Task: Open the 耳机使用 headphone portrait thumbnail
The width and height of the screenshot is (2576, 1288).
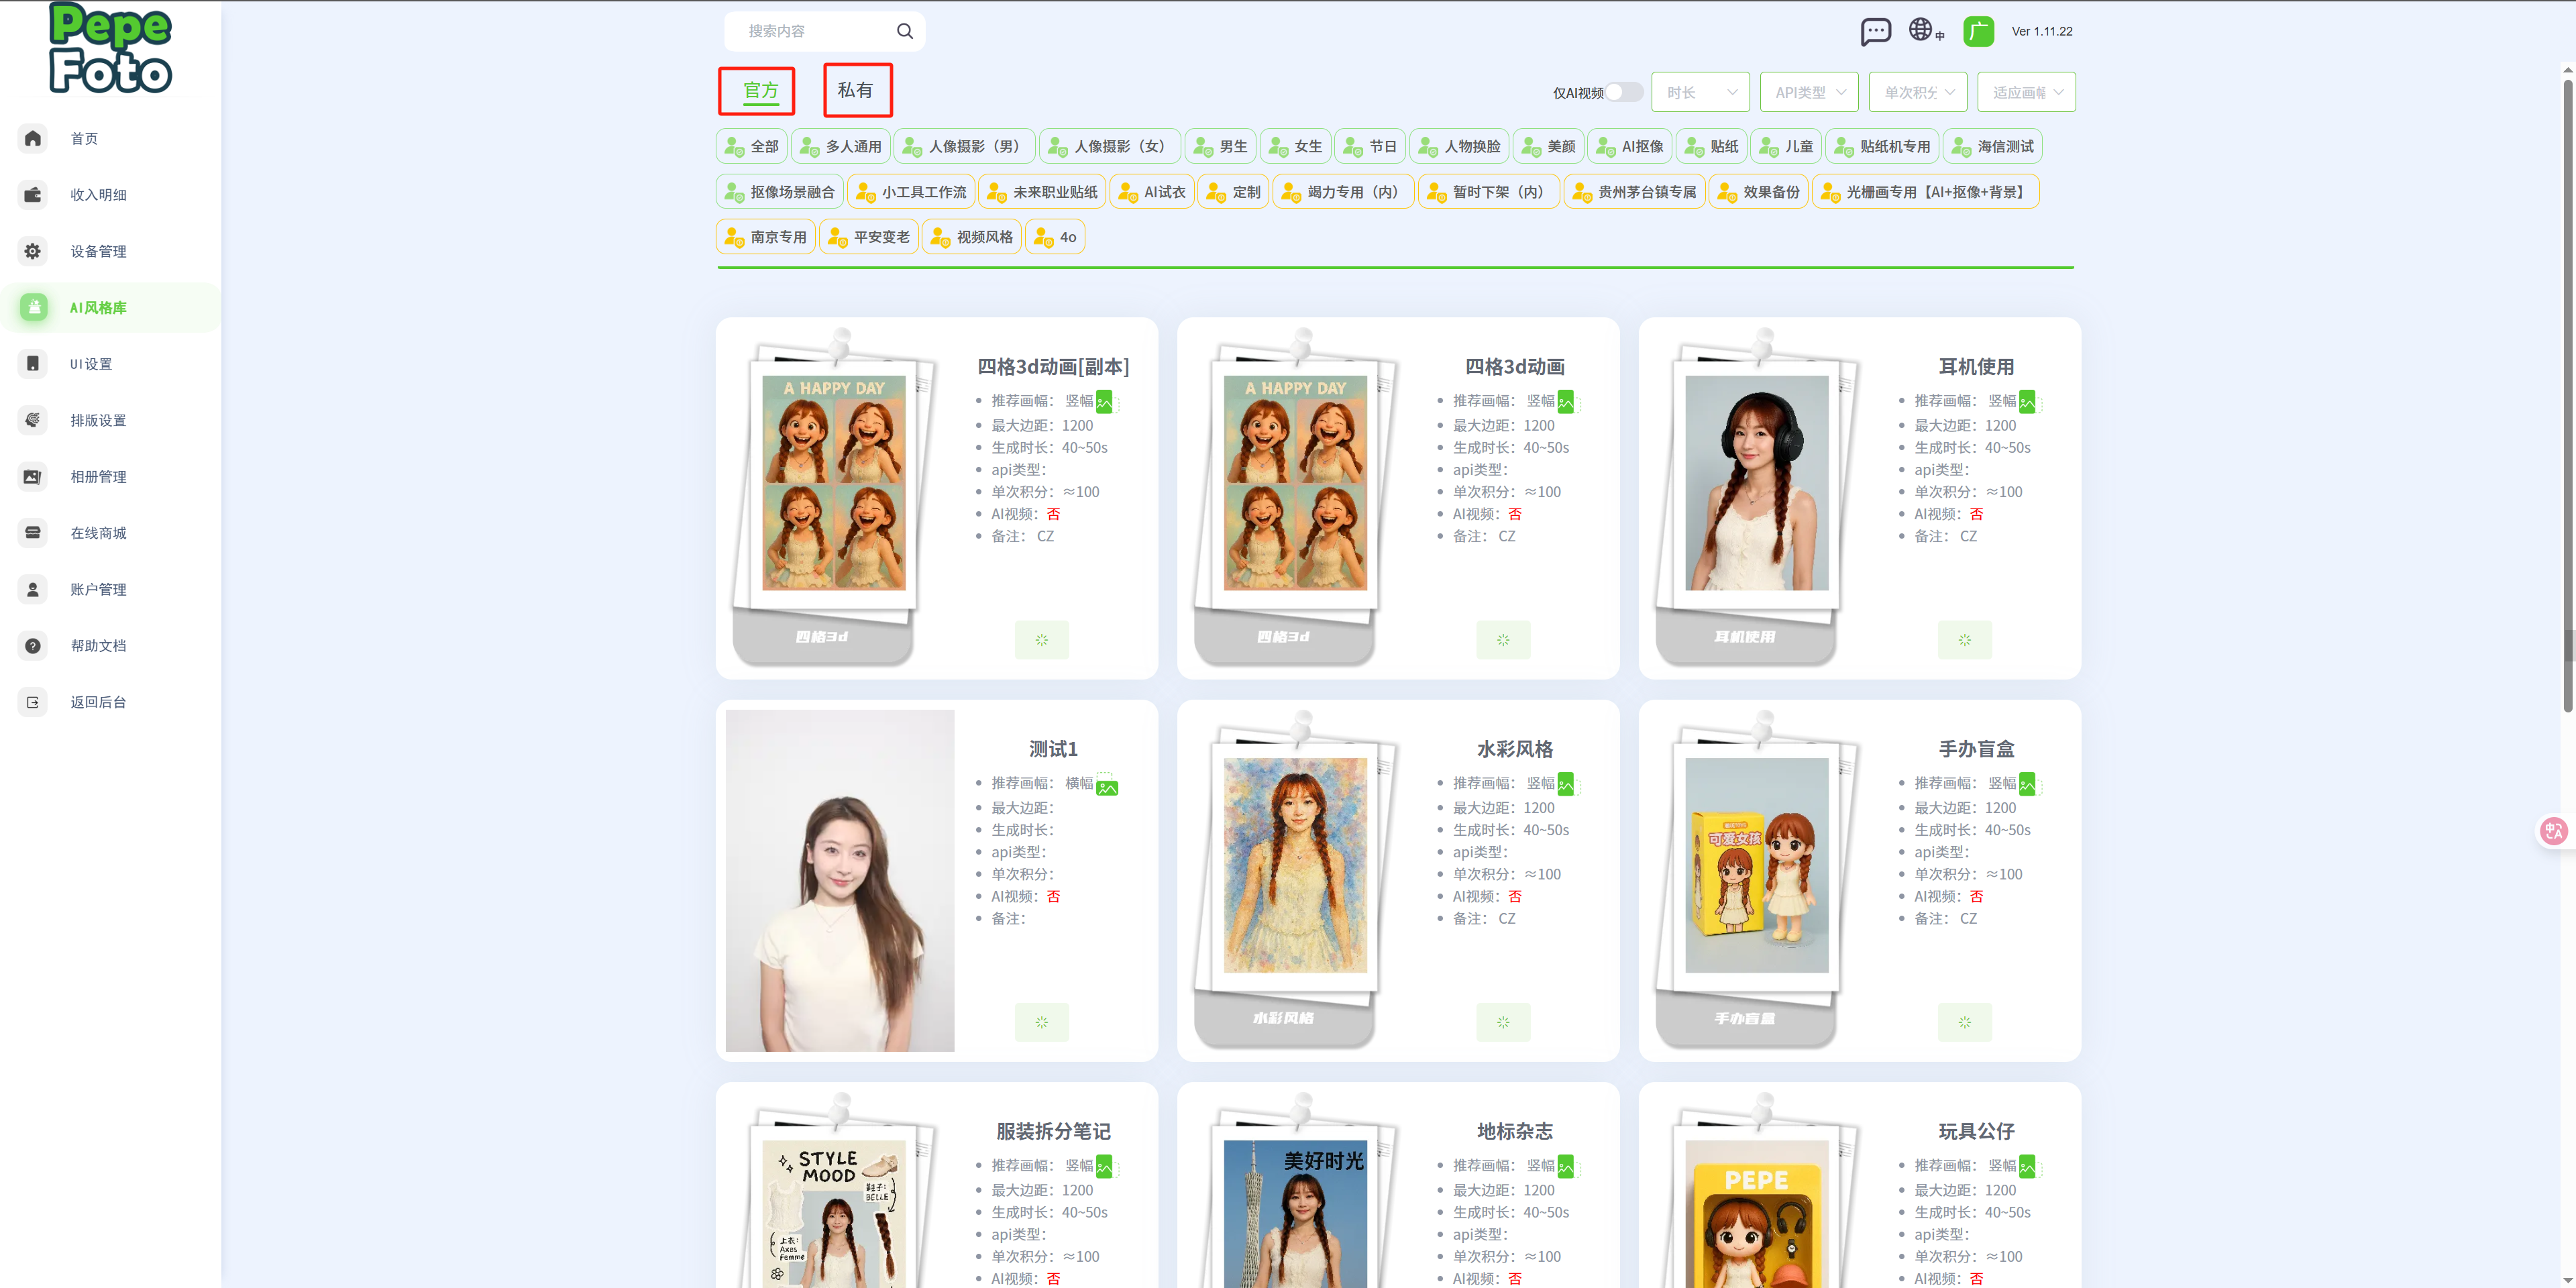Action: click(1756, 482)
